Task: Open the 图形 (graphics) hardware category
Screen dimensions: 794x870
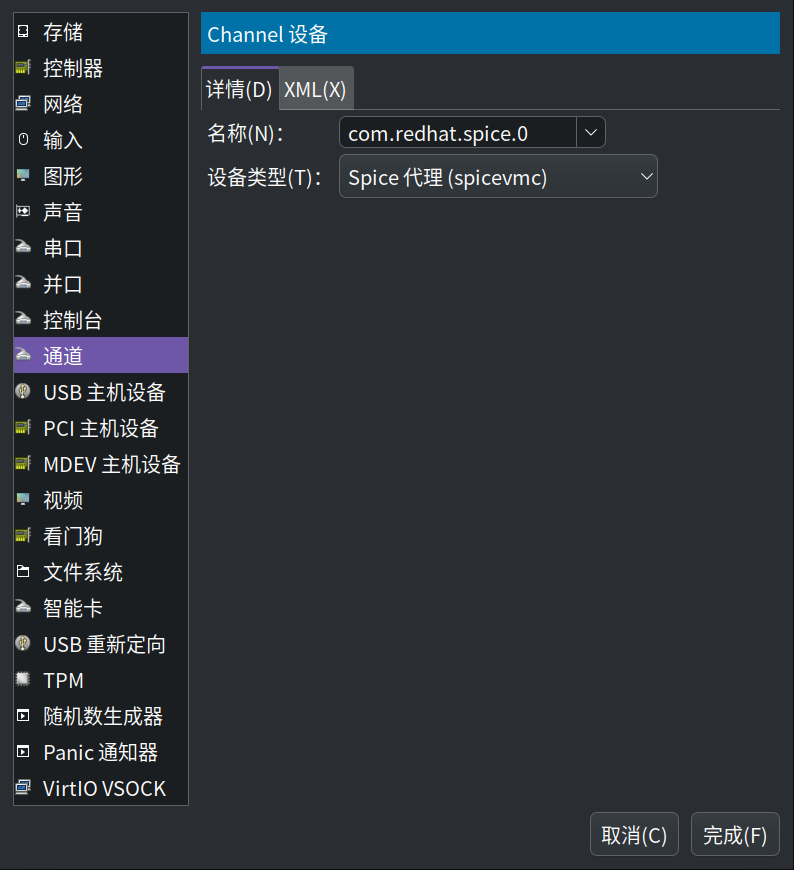Action: point(60,176)
